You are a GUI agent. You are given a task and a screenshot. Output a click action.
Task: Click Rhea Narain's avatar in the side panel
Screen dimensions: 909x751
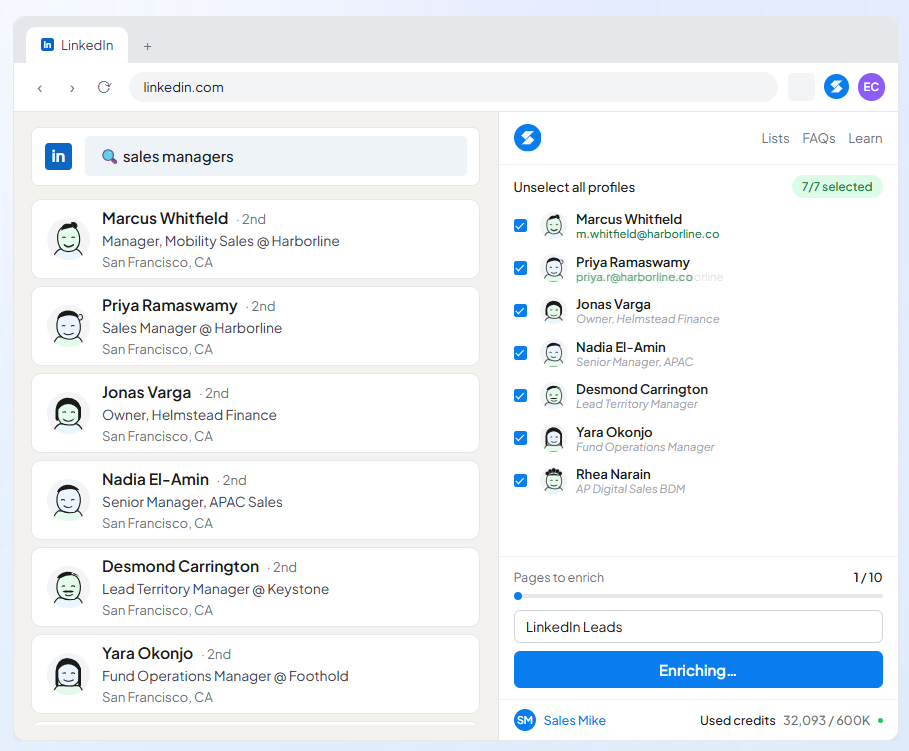(x=554, y=481)
